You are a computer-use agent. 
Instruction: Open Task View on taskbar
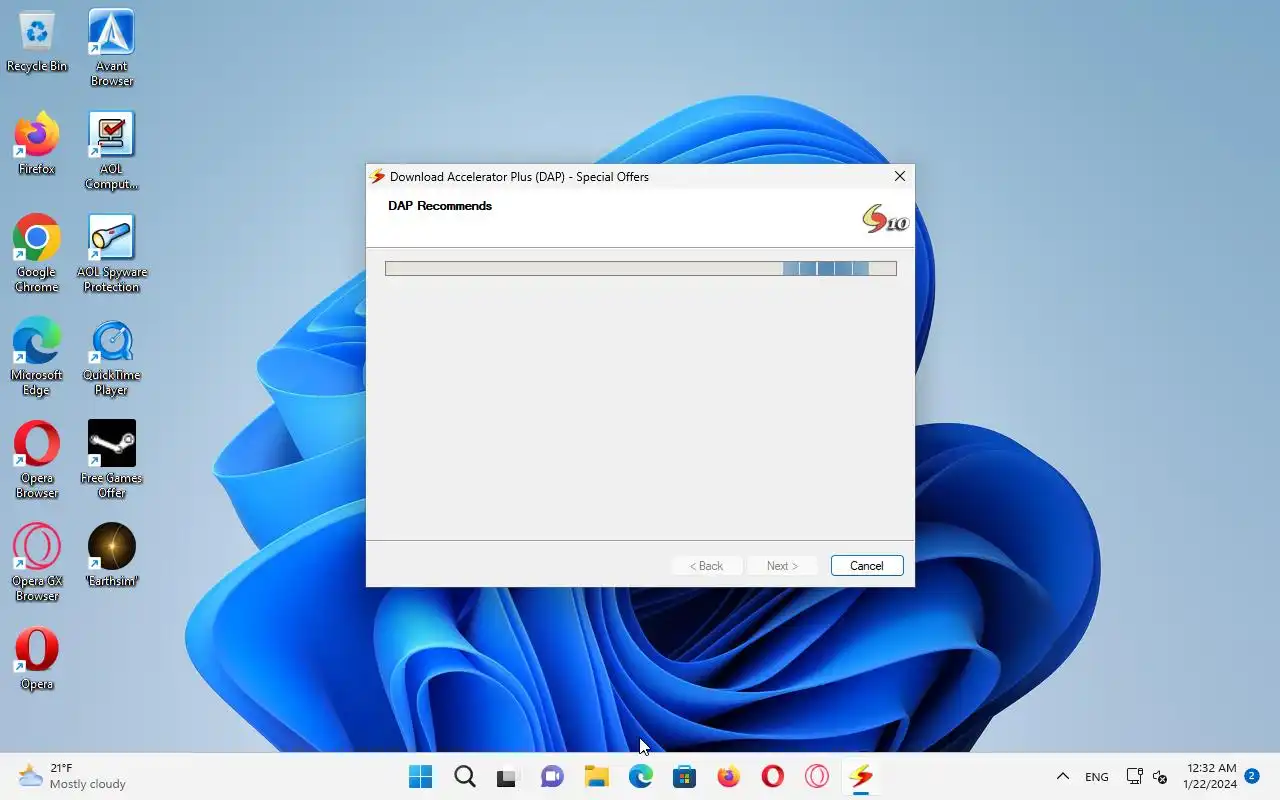pyautogui.click(x=509, y=776)
